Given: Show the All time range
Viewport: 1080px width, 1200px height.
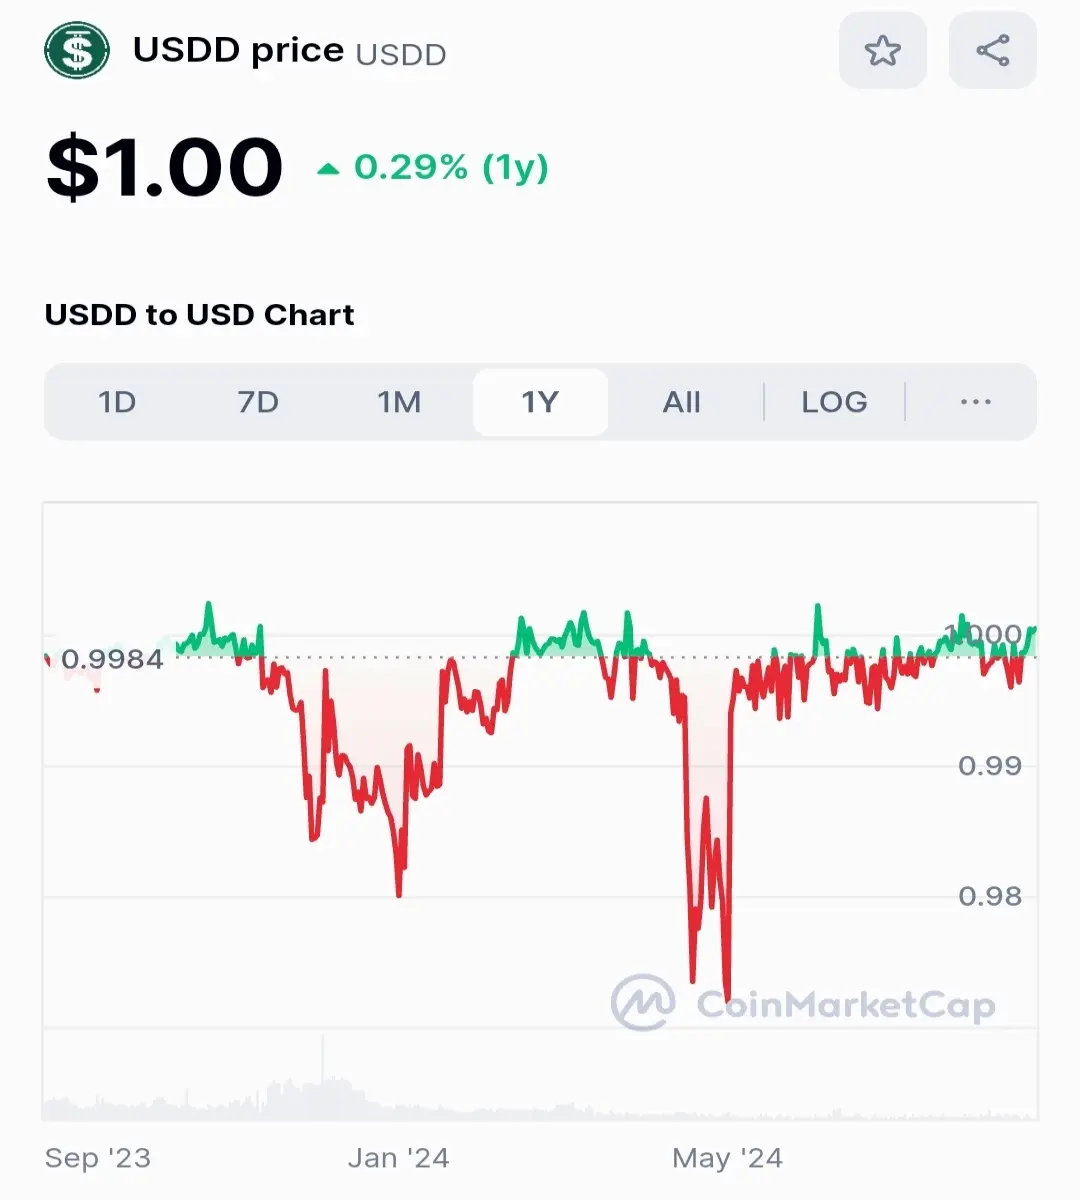Looking at the screenshot, I should pos(681,402).
